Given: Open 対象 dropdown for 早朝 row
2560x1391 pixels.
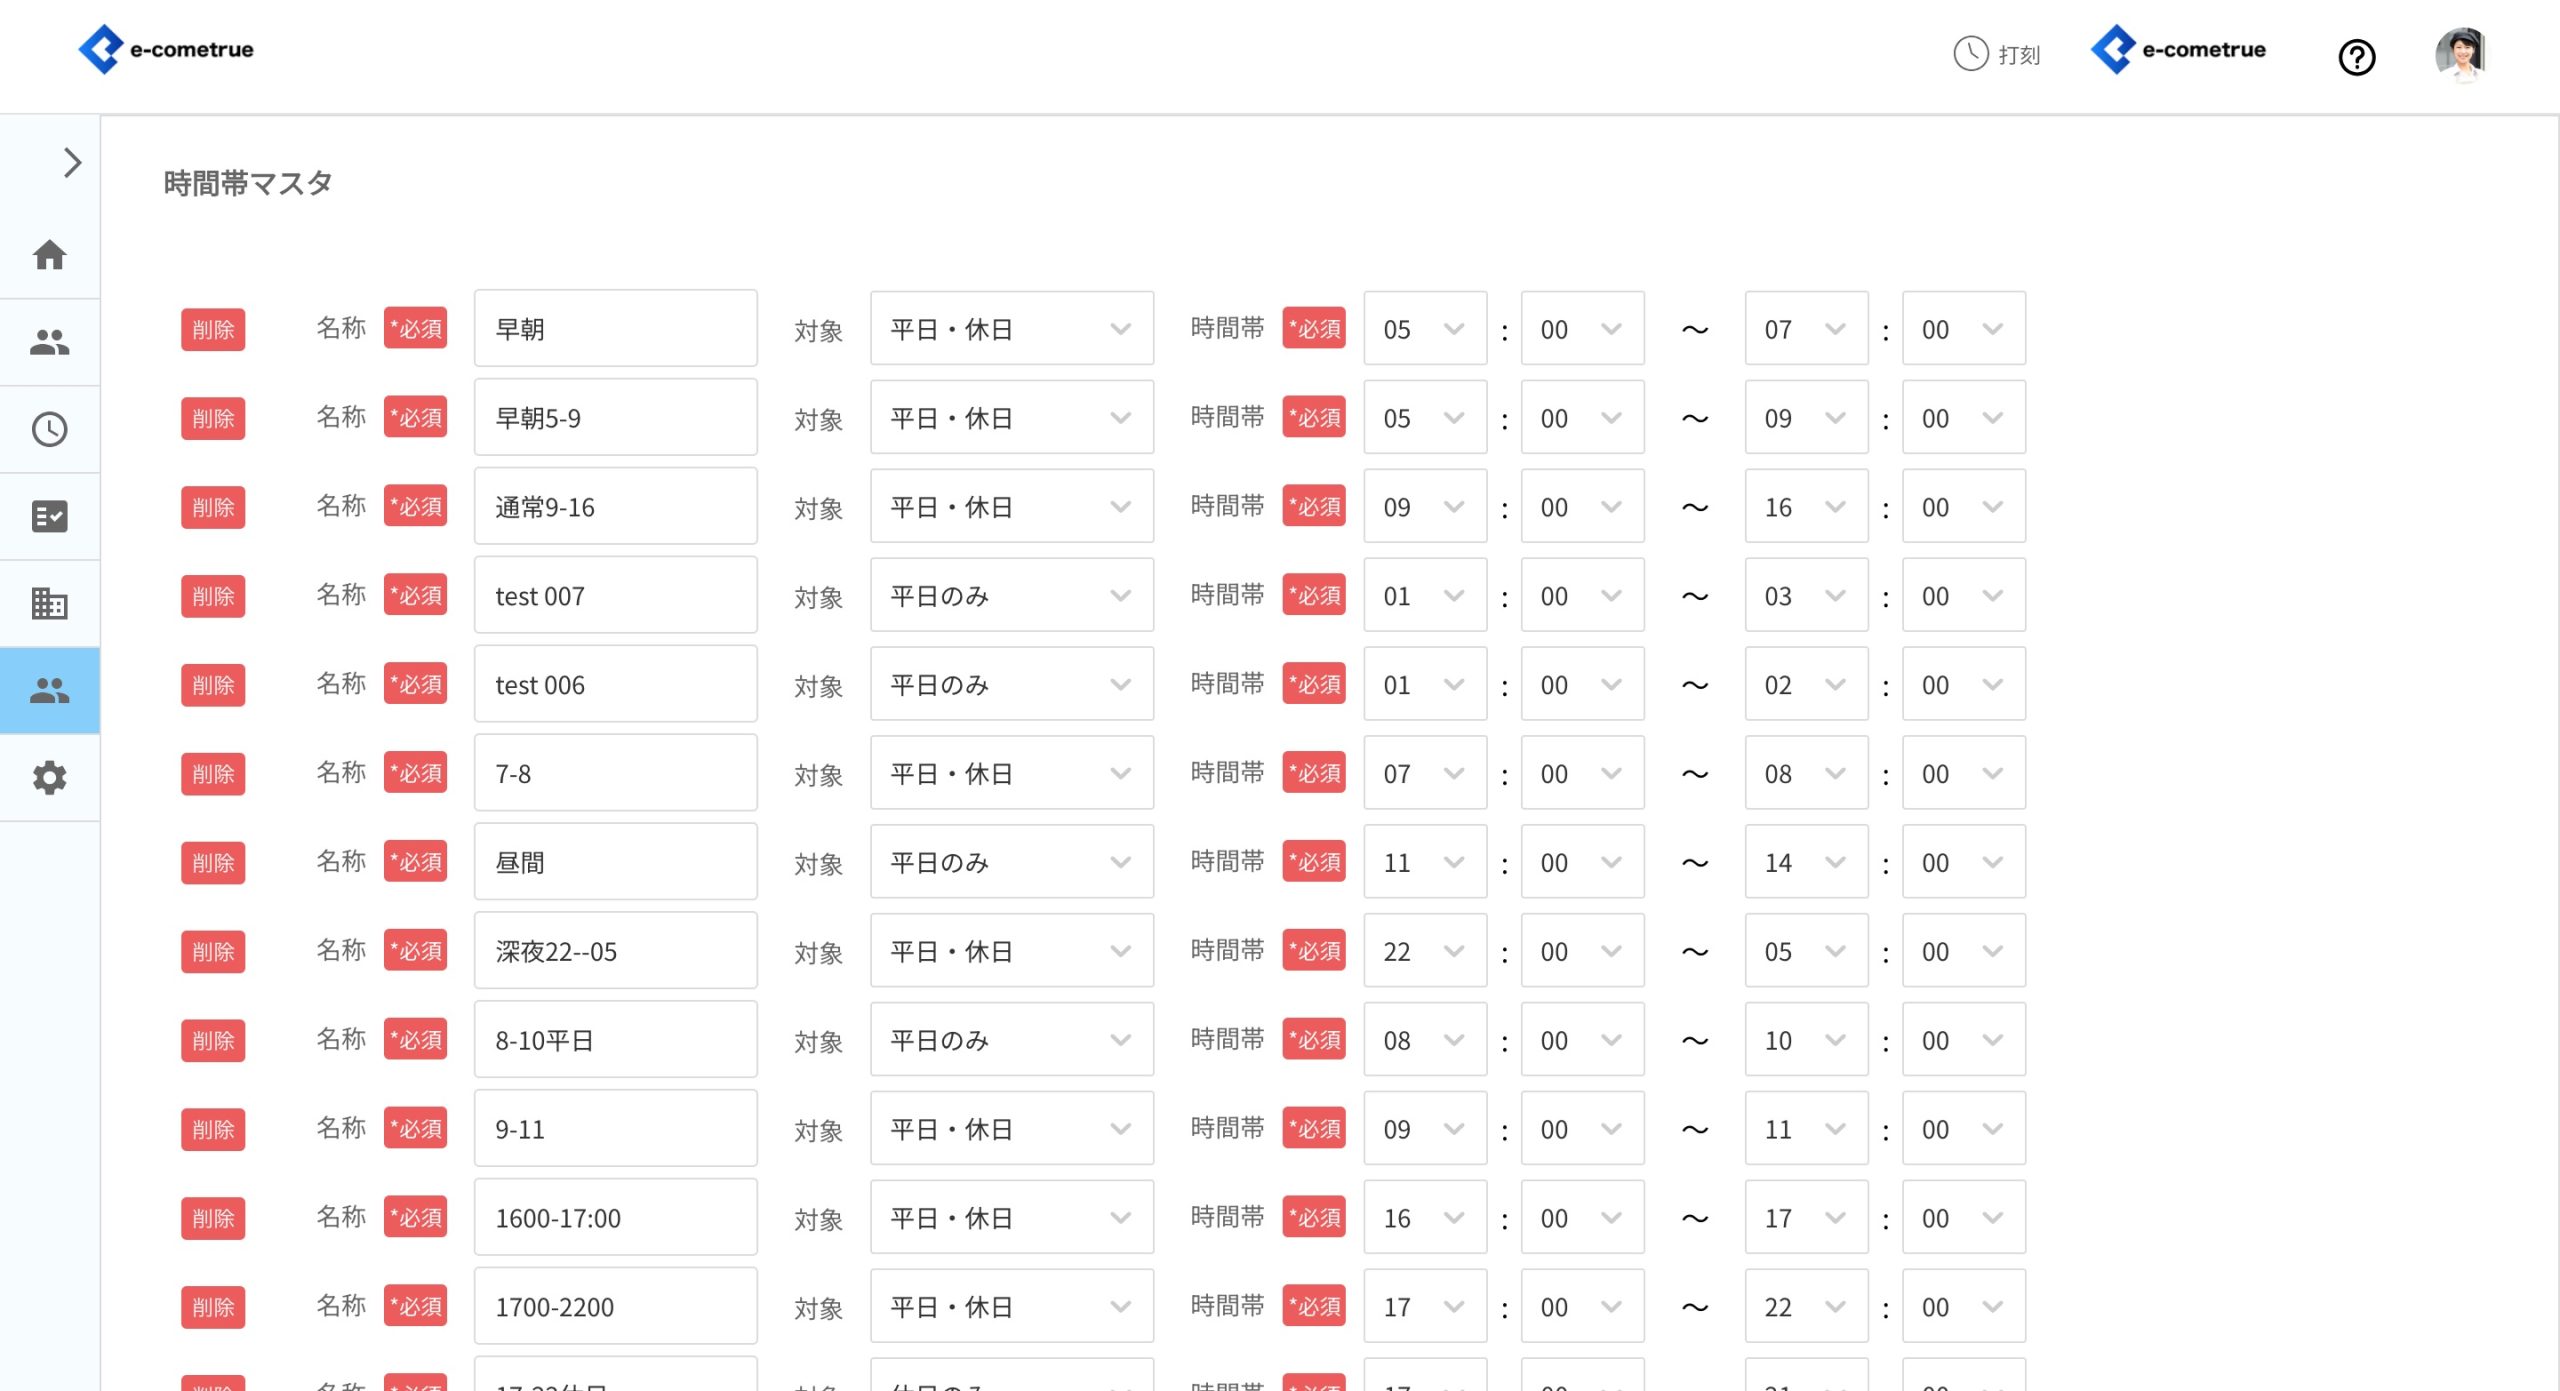Looking at the screenshot, I should (x=1011, y=329).
